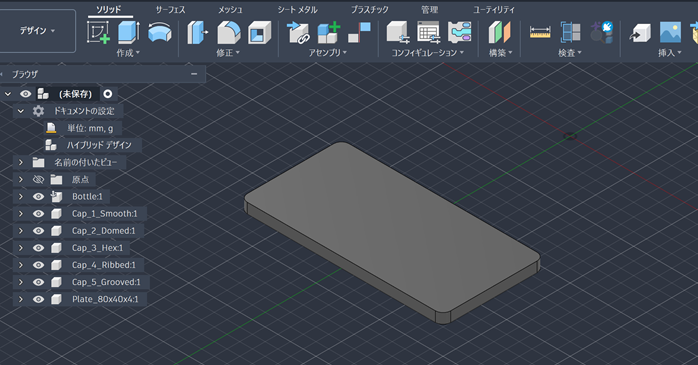The width and height of the screenshot is (698, 365).
Task: Select the Shell tool
Action: [260, 32]
